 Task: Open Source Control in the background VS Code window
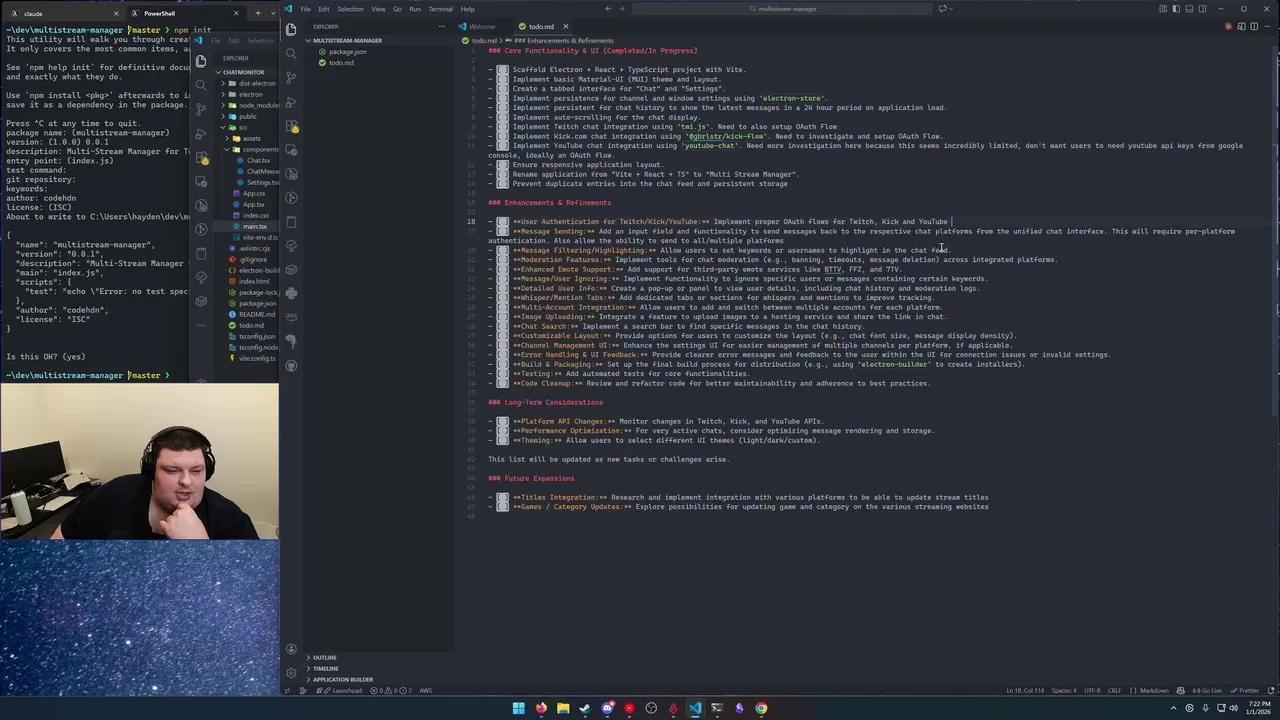[202, 108]
